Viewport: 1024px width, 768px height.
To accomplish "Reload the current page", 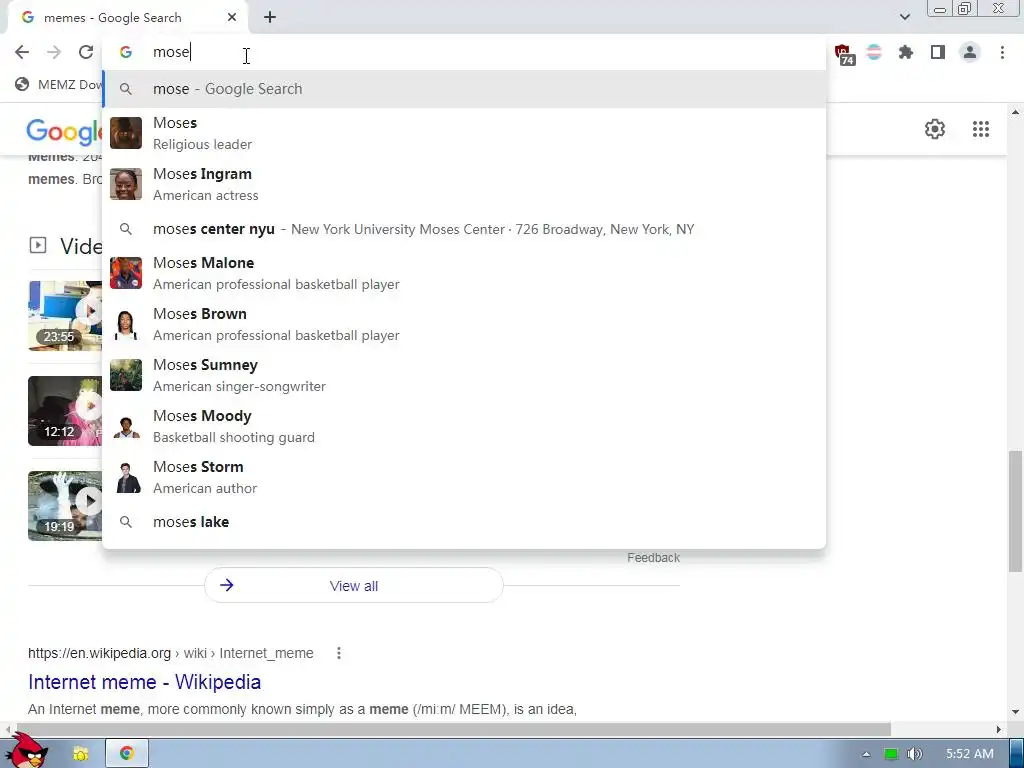I will tap(86, 52).
